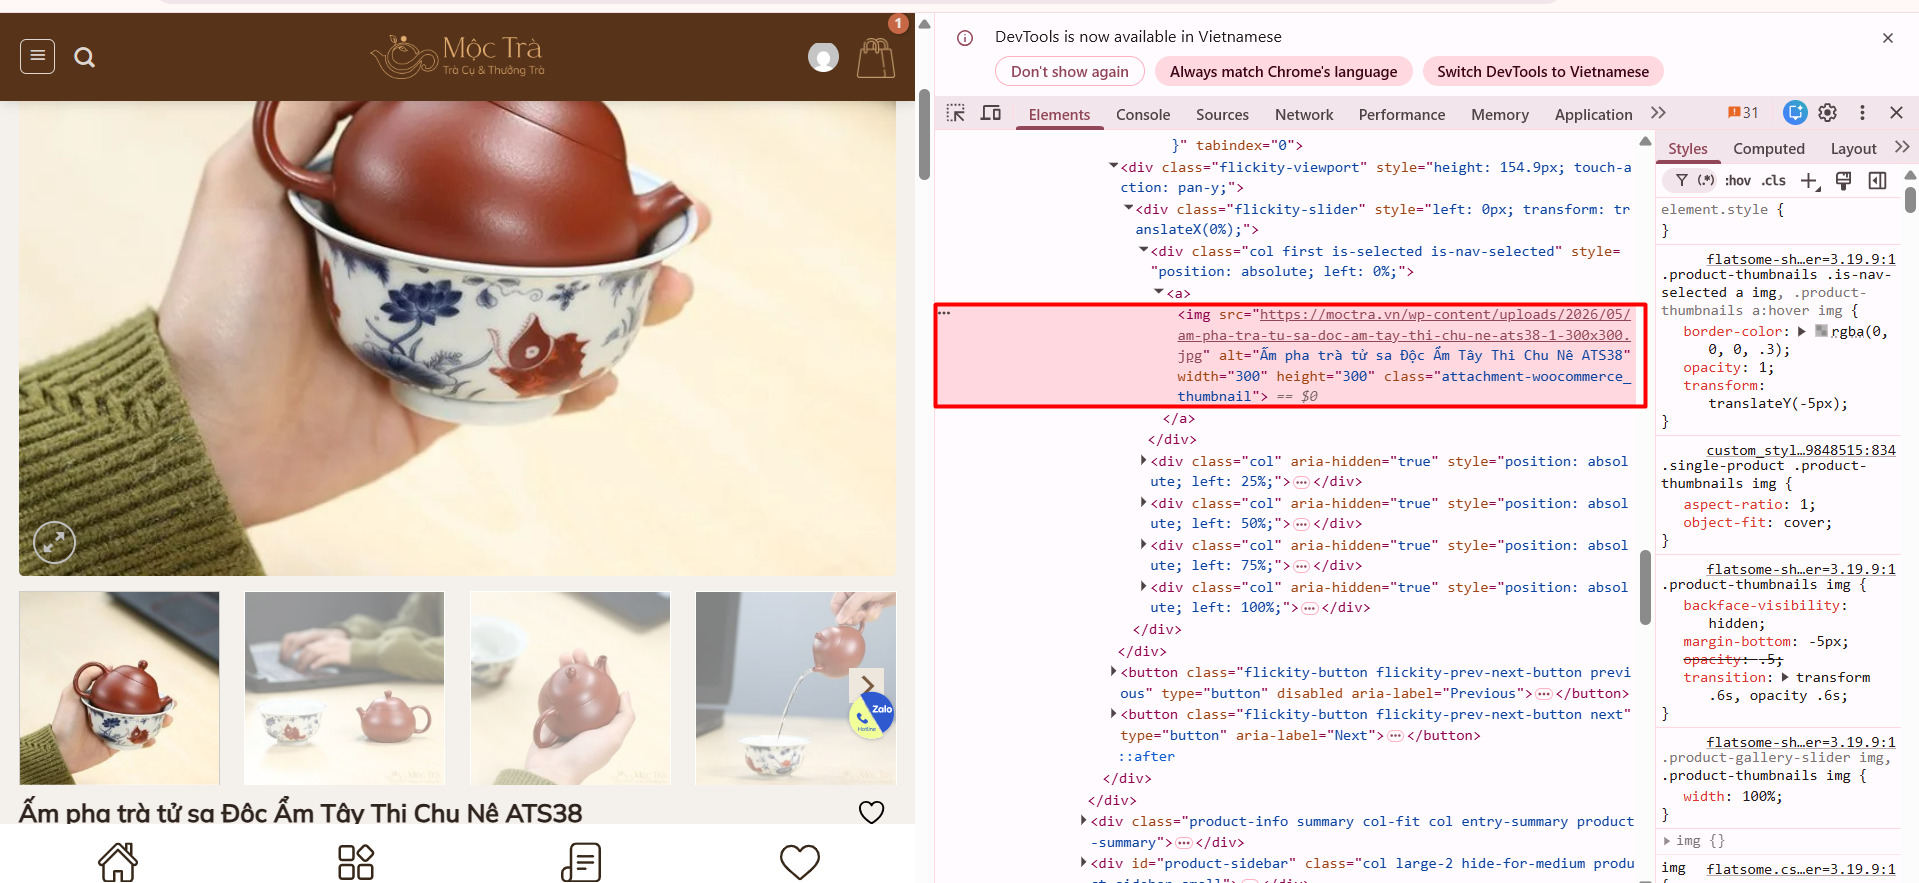Toggle computed styles sidebar icon
Screen dimensions: 1919x883
pos(1877,180)
